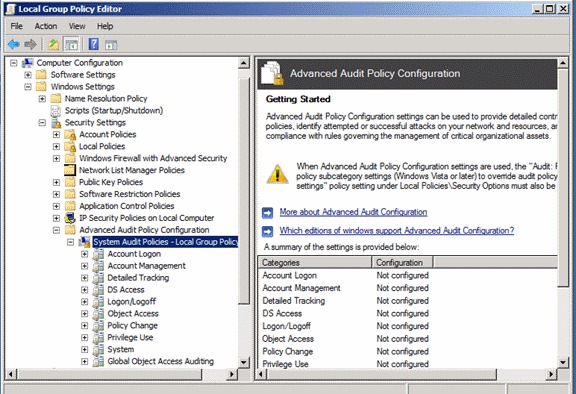Click the Network List Manager Policies icon
The image size is (576, 394).
[69, 170]
